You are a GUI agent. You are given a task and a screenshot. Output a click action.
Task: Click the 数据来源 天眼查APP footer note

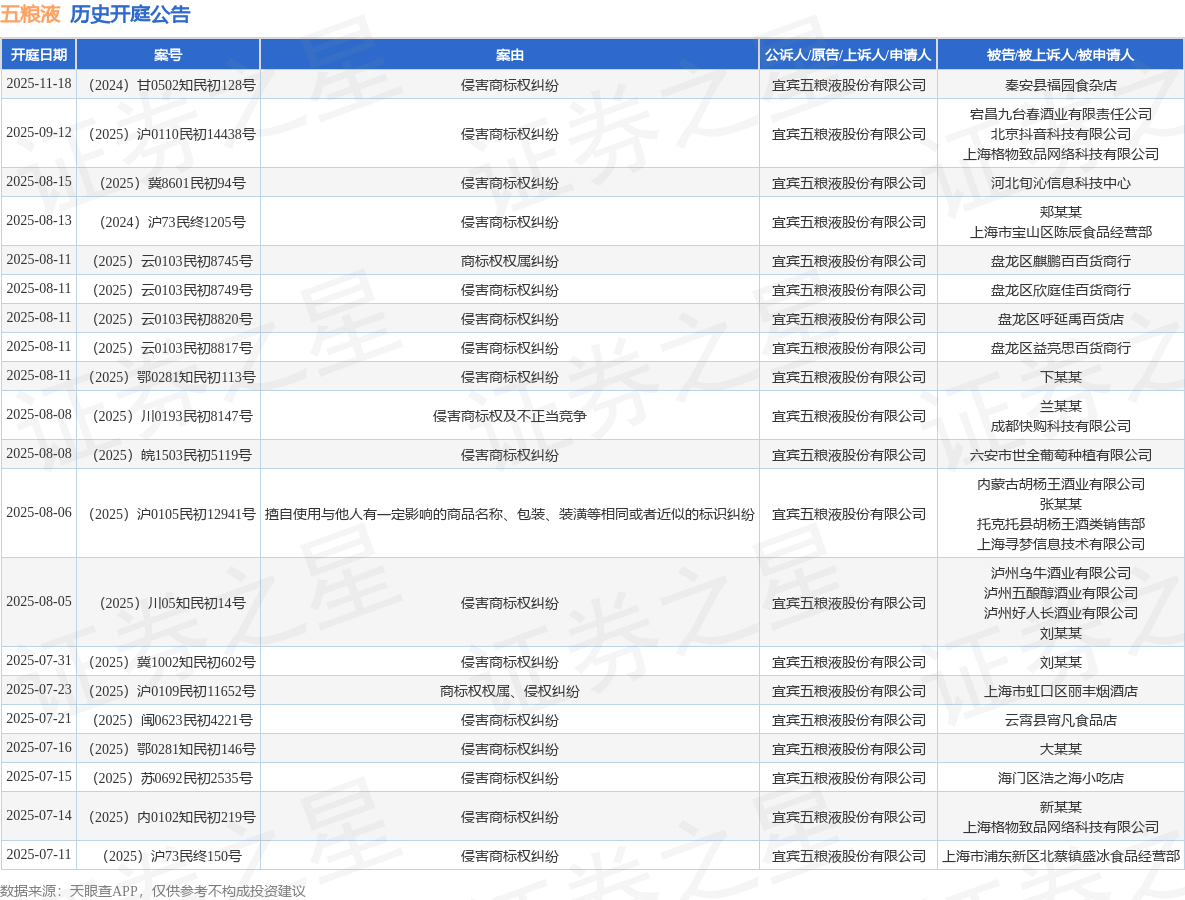153,891
